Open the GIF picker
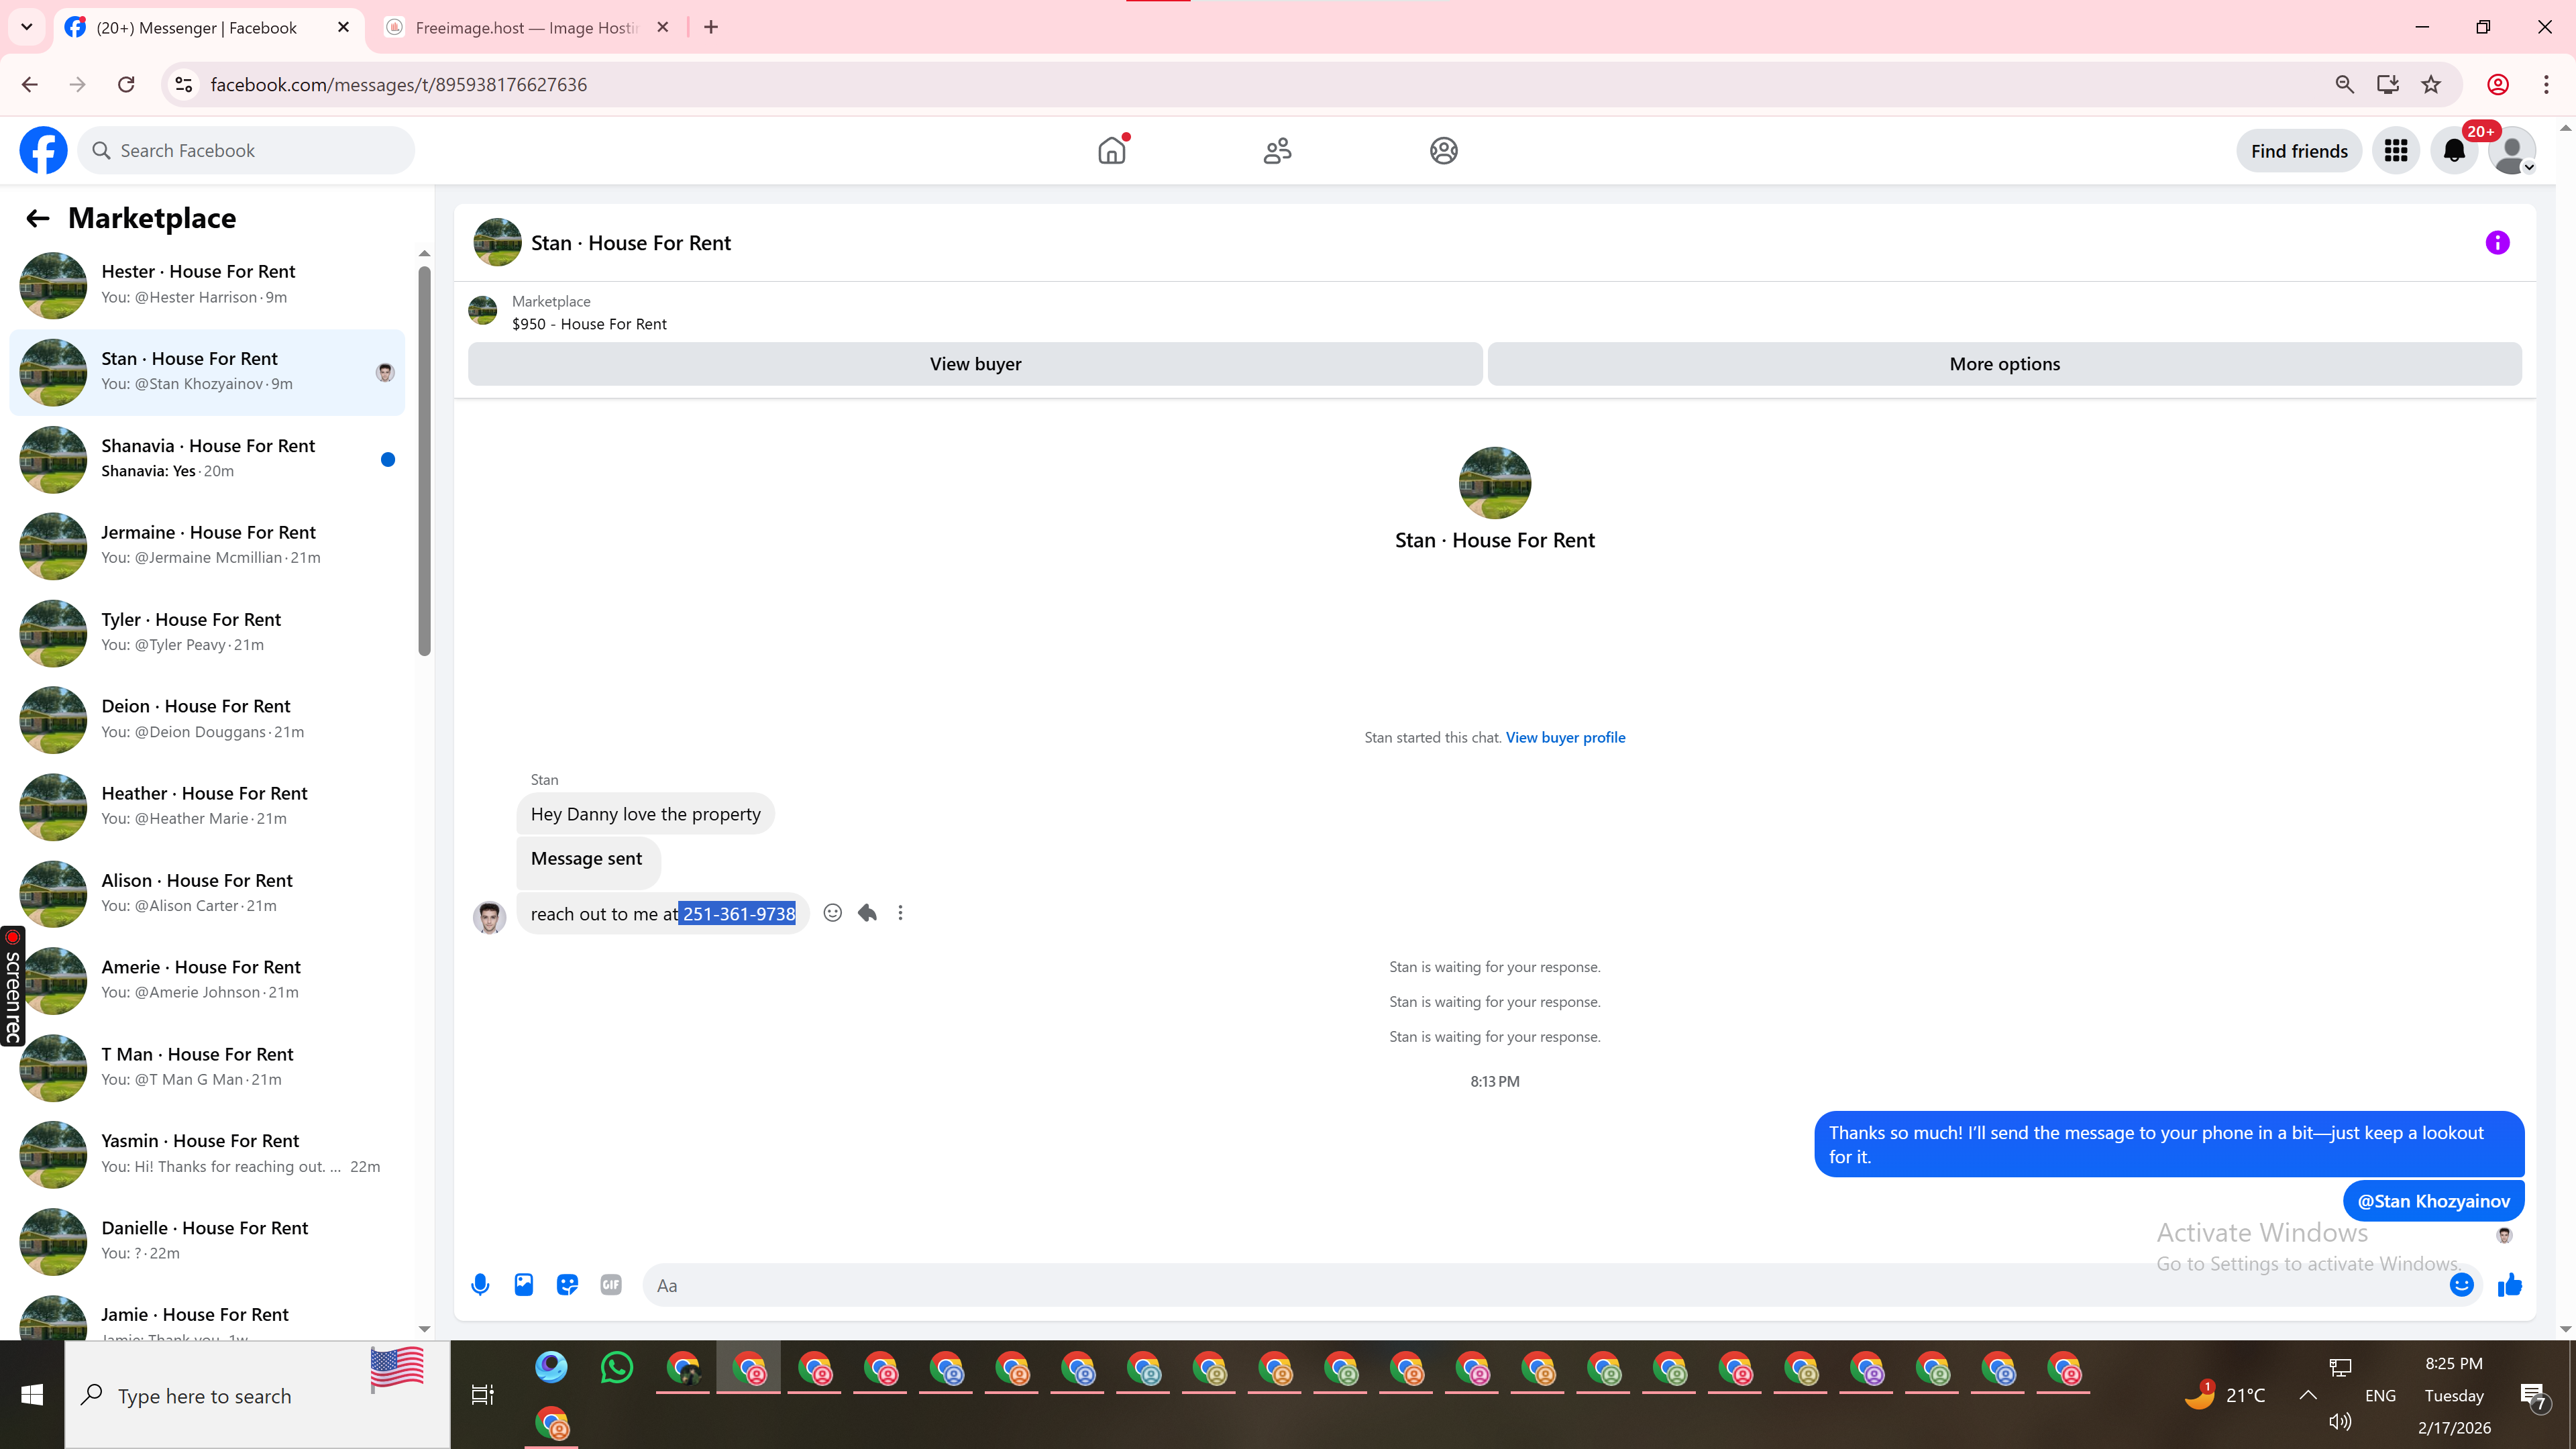The height and width of the screenshot is (1449, 2576). click(x=611, y=1285)
